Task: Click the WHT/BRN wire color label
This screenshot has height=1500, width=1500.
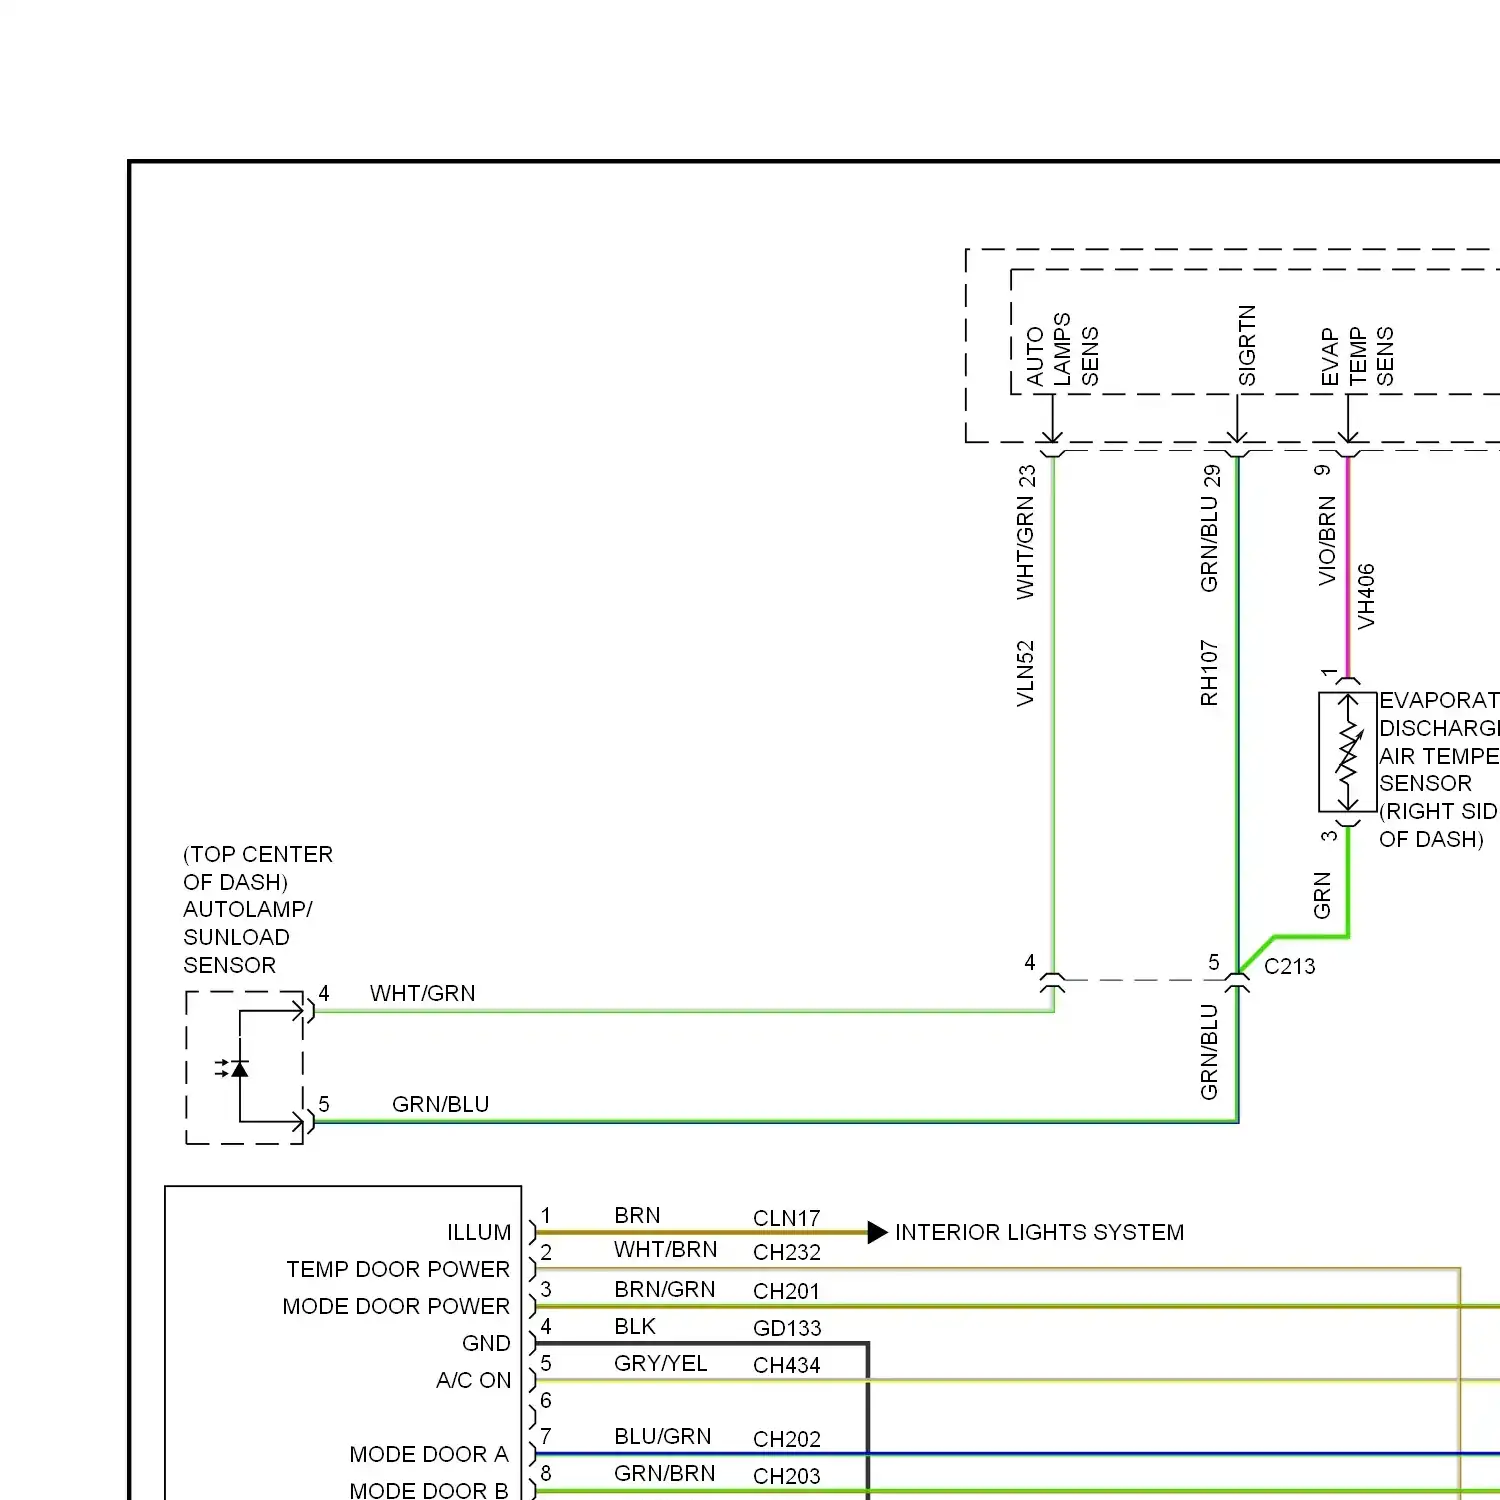Action: 665,1250
